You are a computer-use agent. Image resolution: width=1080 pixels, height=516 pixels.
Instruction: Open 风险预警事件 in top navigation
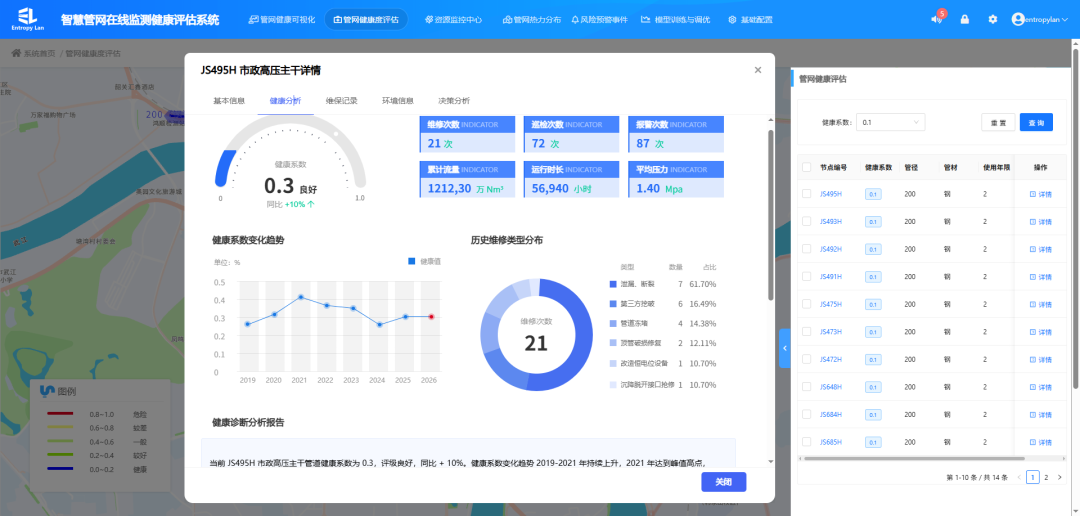[x=599, y=19]
